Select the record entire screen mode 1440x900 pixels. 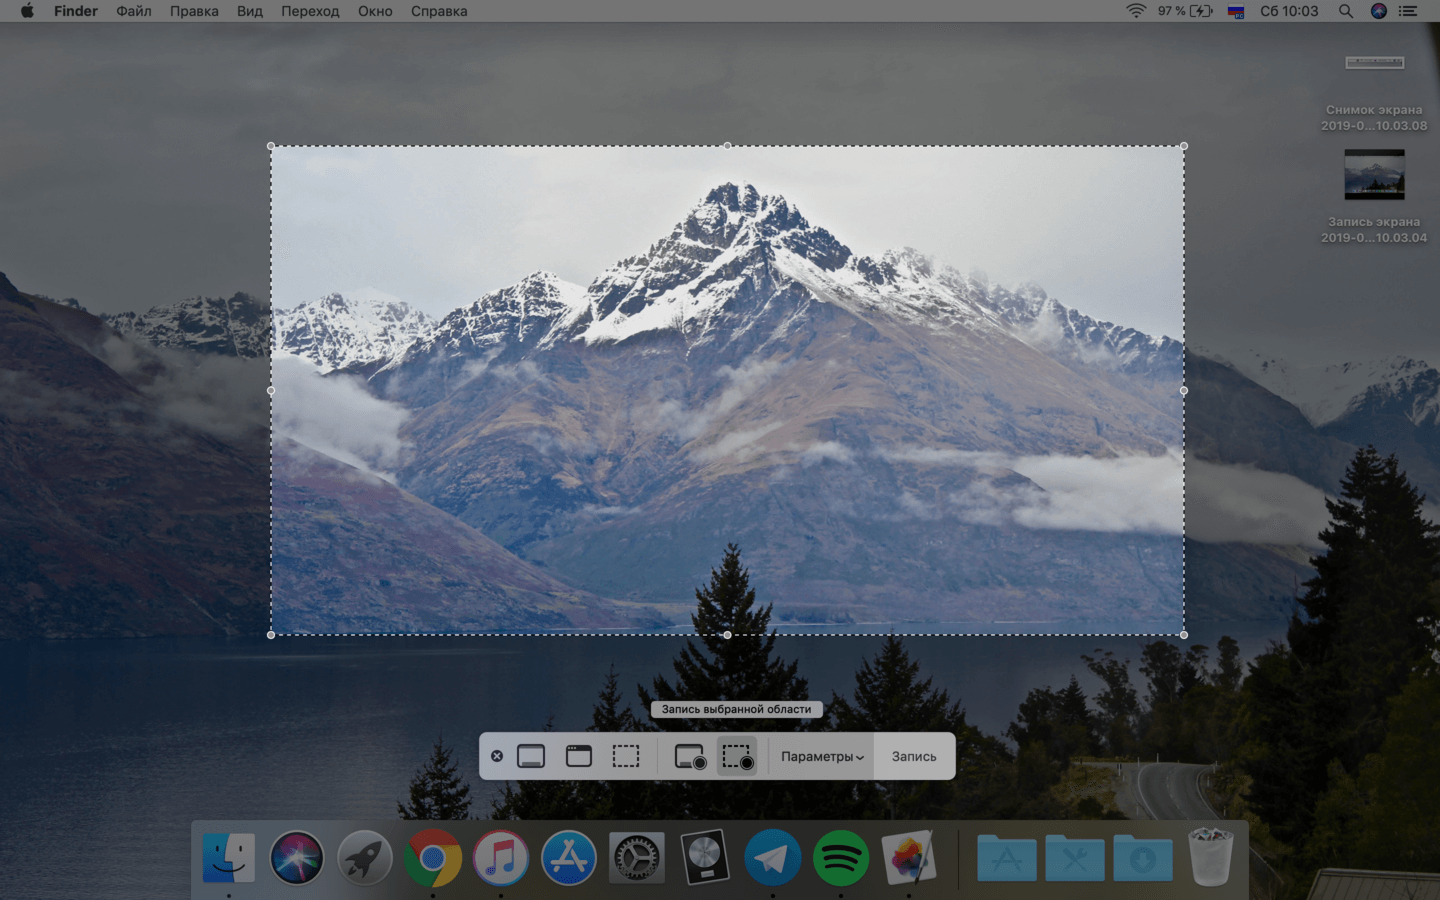click(690, 757)
